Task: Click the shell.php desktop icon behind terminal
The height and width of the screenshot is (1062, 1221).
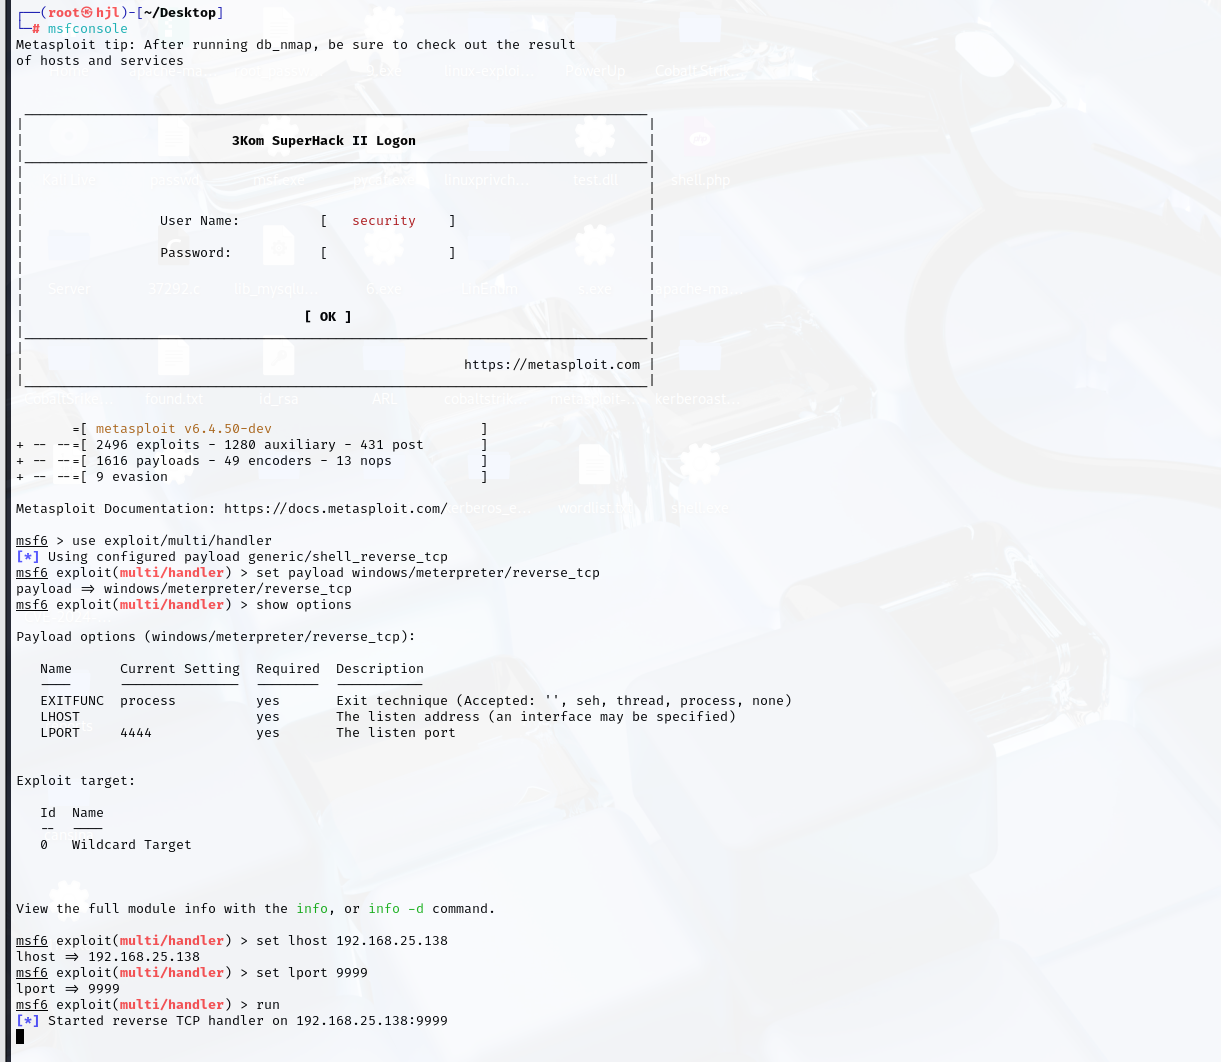Action: click(700, 153)
